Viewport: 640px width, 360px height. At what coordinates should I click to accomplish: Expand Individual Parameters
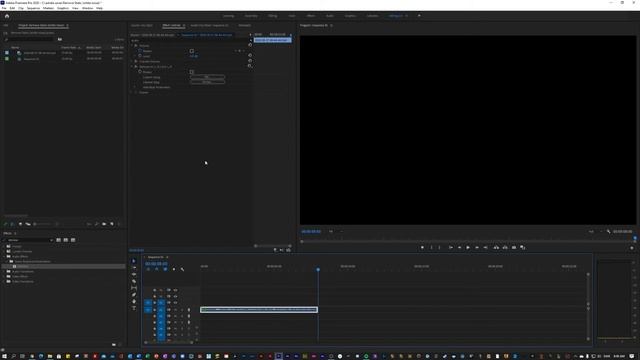pyautogui.click(x=136, y=87)
